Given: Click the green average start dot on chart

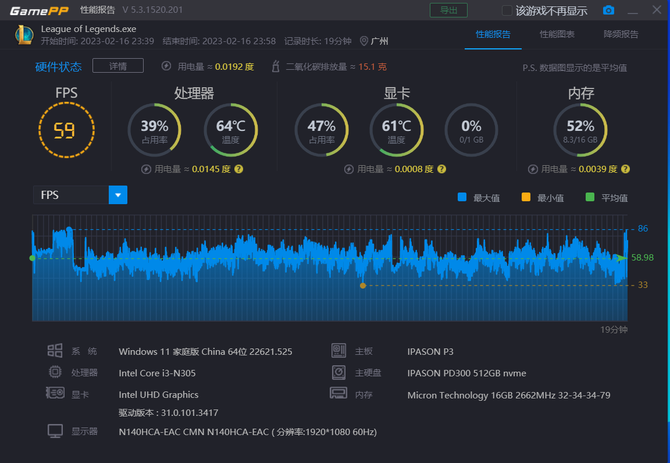Looking at the screenshot, I should [32, 258].
